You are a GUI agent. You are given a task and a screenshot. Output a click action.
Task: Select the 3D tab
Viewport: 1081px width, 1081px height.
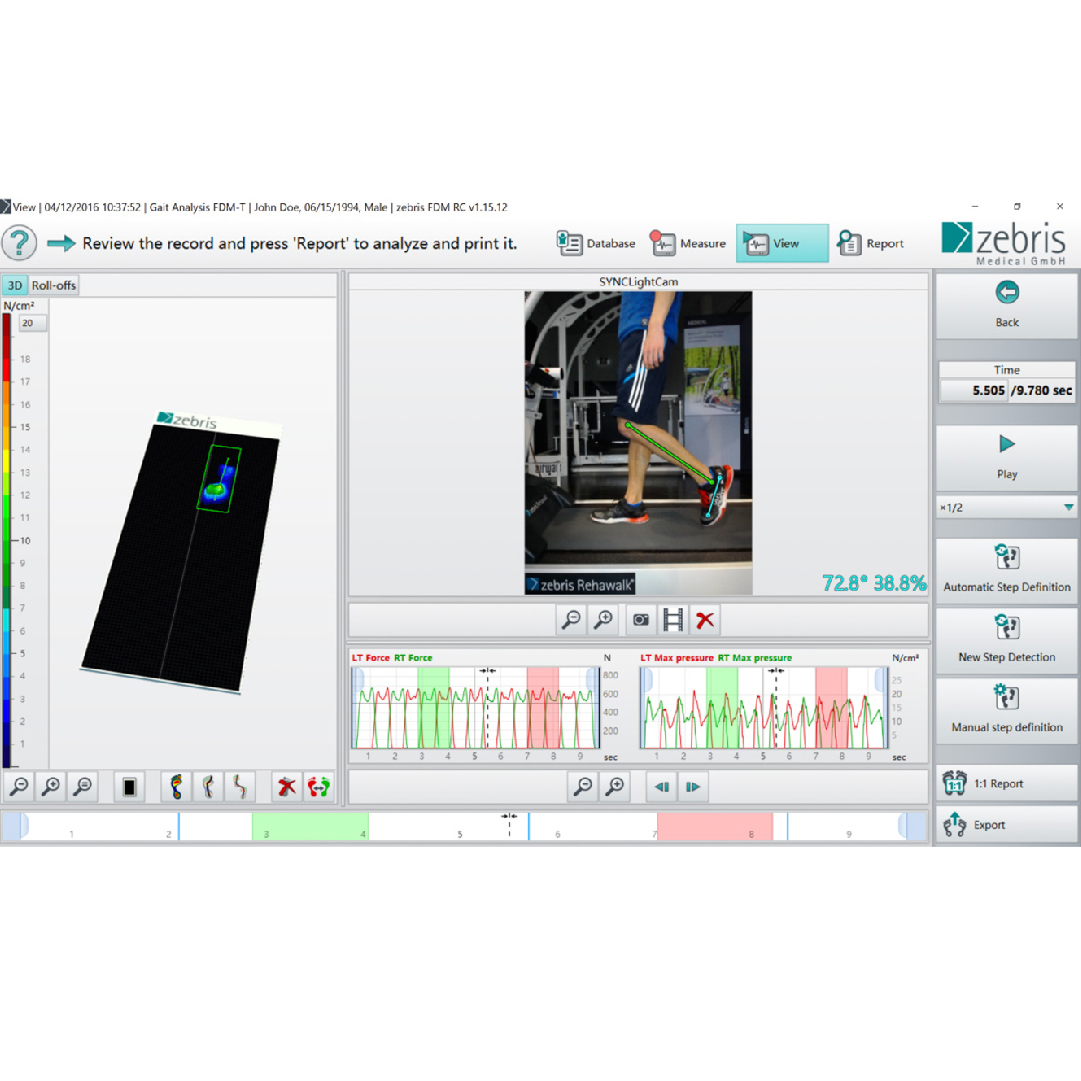click(15, 285)
